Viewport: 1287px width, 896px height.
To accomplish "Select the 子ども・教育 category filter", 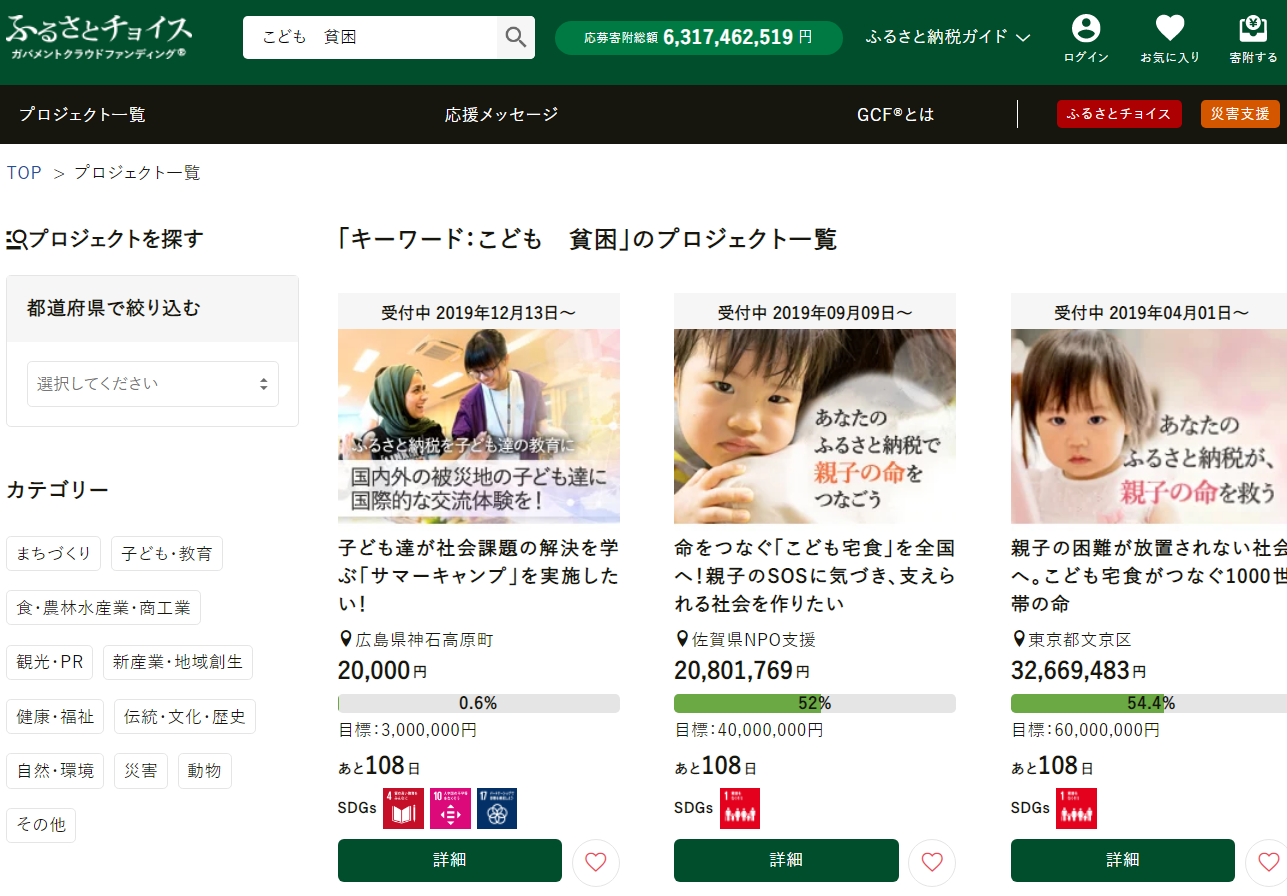I will pos(167,553).
